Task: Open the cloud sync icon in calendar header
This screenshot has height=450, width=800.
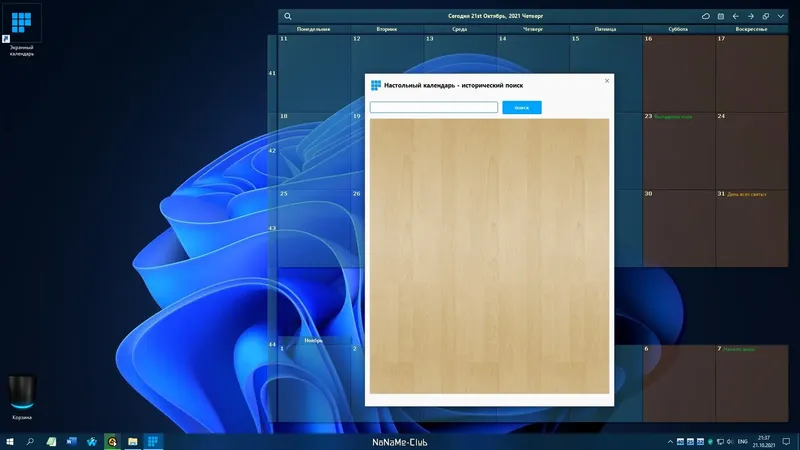Action: (706, 16)
